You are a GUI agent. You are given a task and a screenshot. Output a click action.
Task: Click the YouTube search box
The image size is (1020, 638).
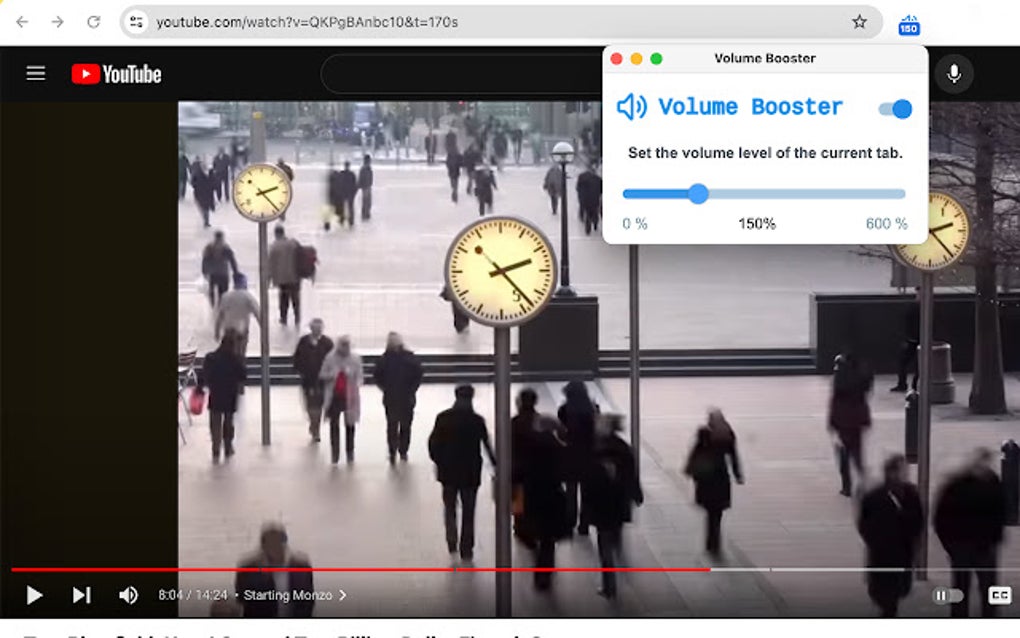pyautogui.click(x=462, y=73)
